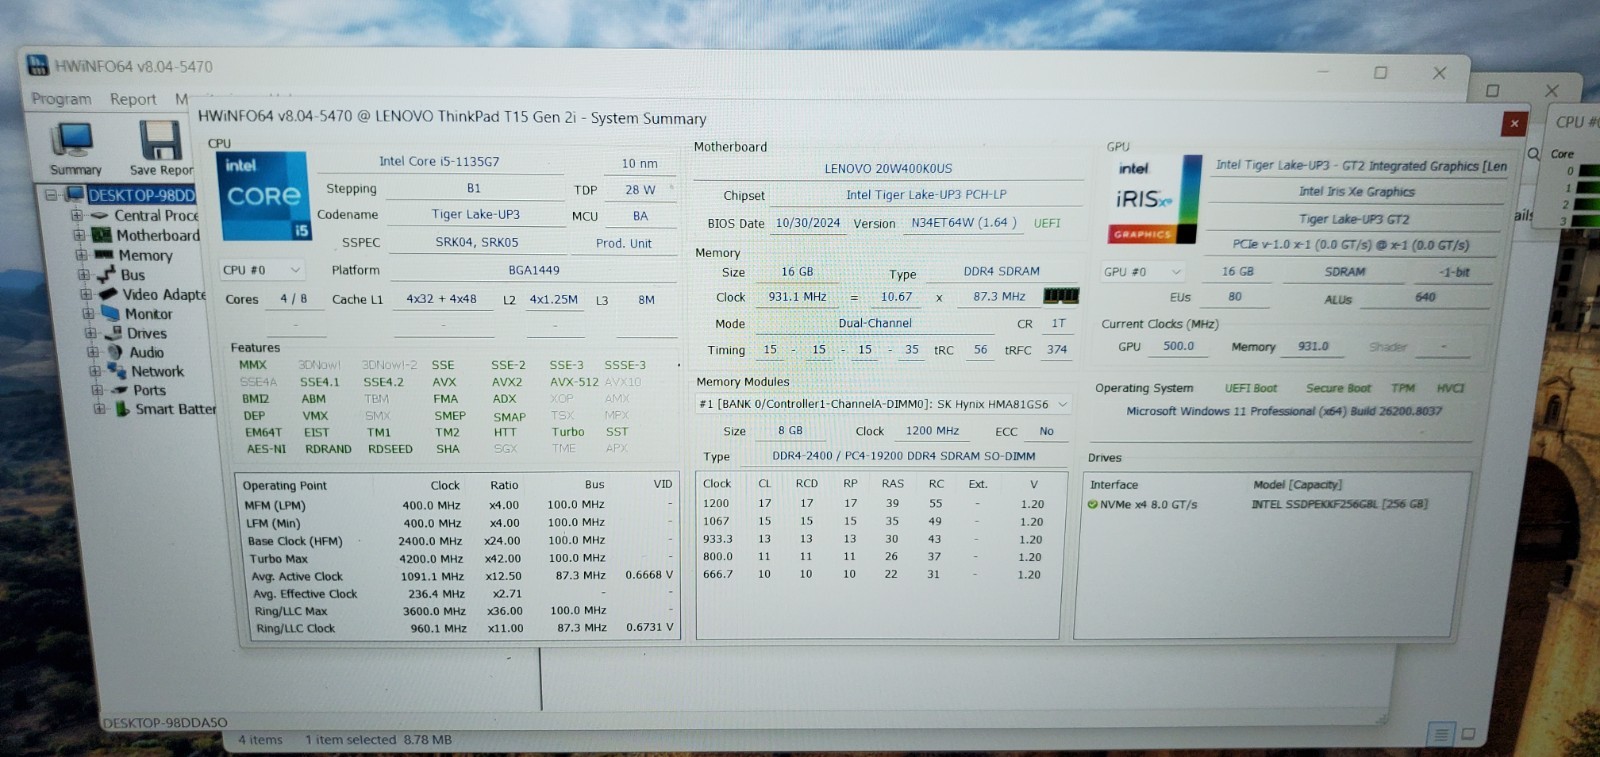Viewport: 1600px width, 757px height.
Task: Click the Avg. Active Clock row
Action: point(458,576)
